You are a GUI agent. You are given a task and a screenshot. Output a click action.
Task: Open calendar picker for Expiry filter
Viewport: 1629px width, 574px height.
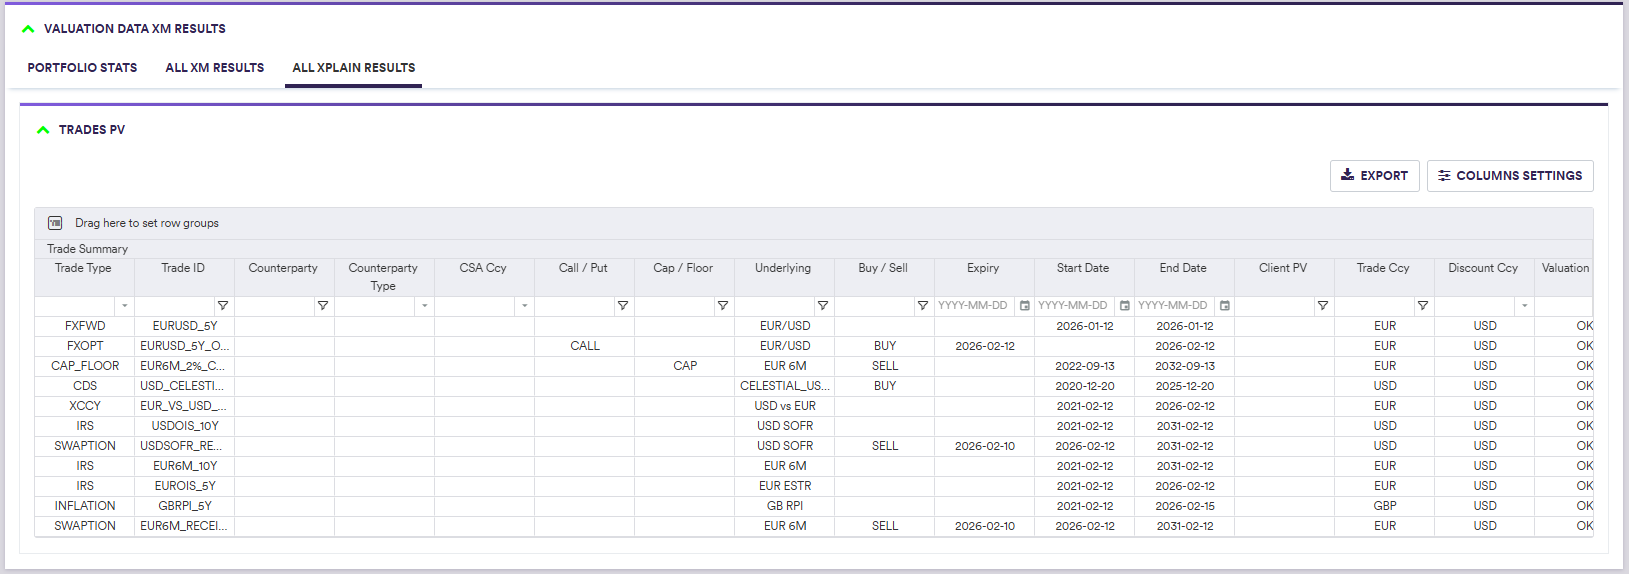coord(1025,306)
